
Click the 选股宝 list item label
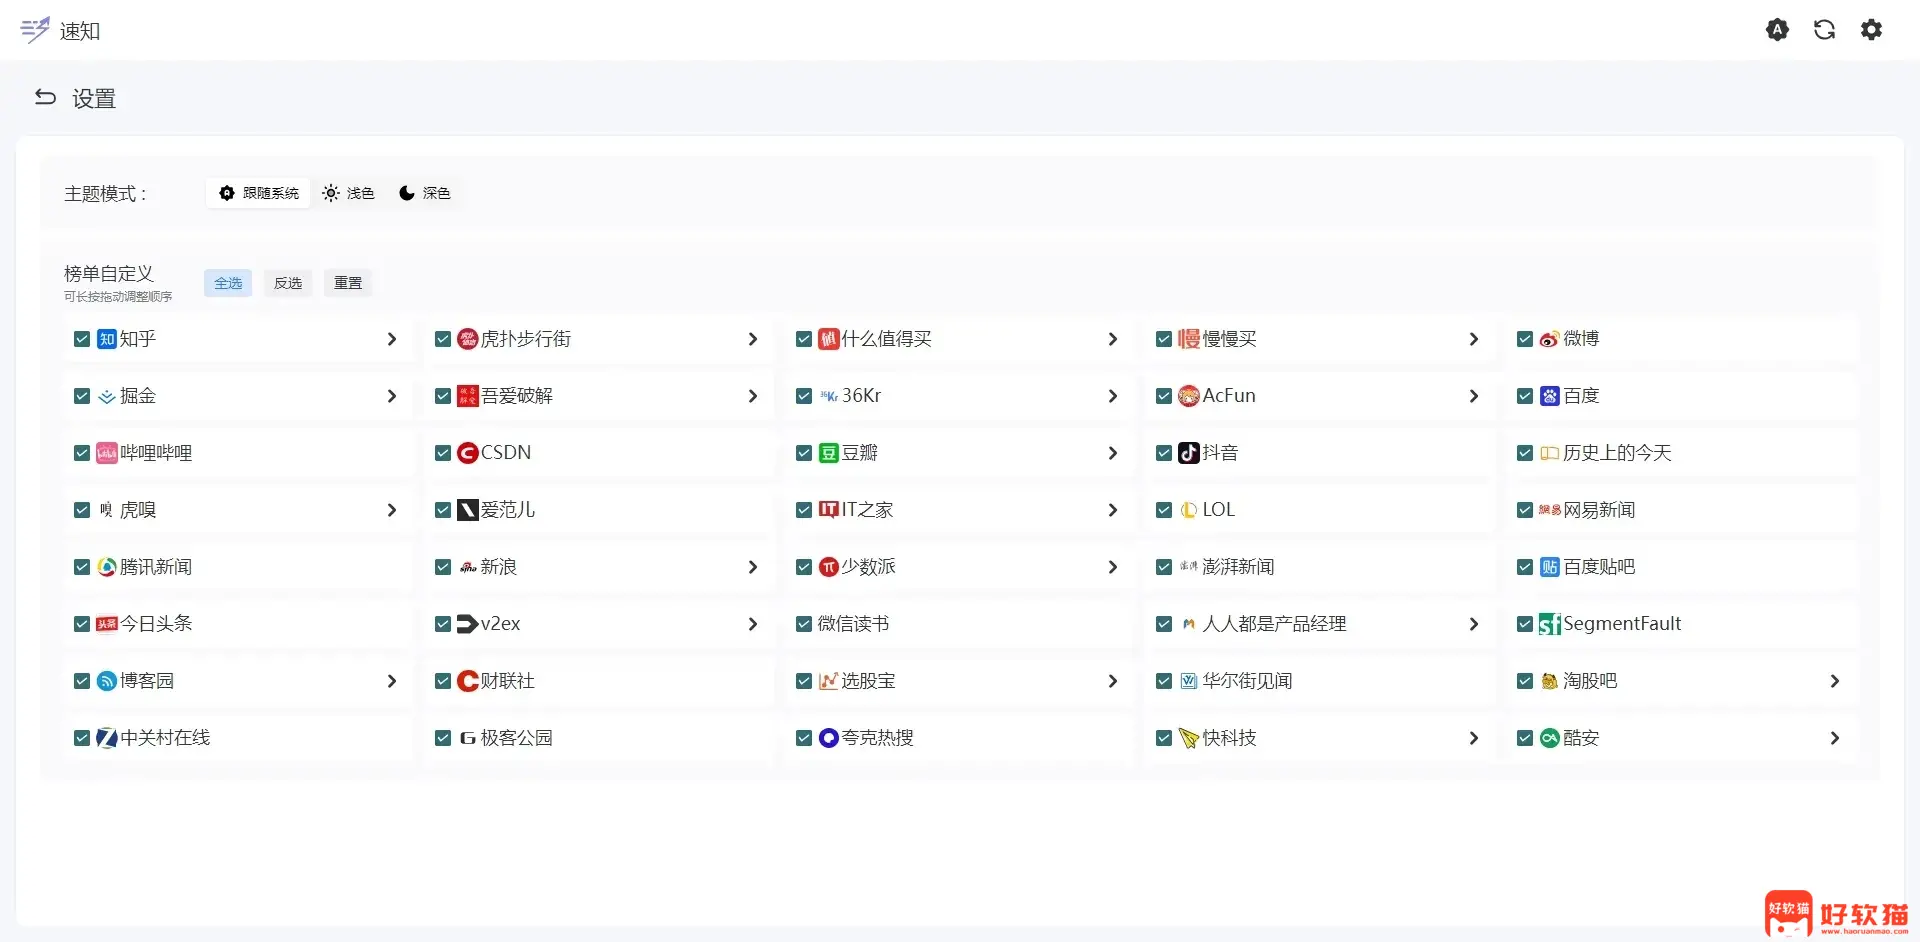click(868, 681)
